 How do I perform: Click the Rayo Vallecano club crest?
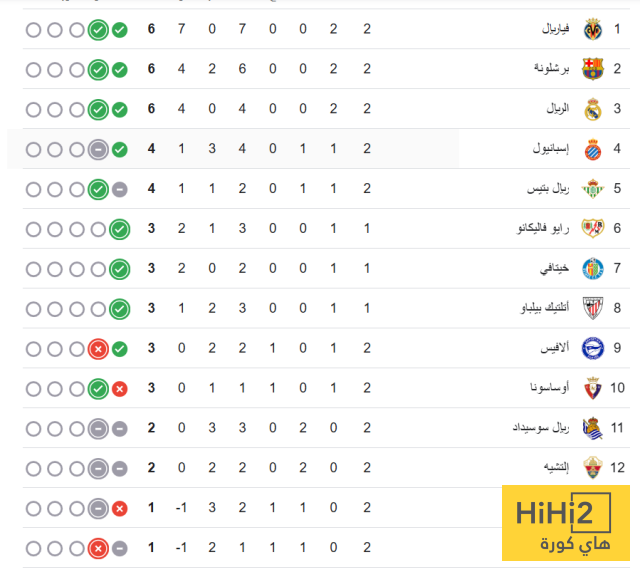coord(593,229)
